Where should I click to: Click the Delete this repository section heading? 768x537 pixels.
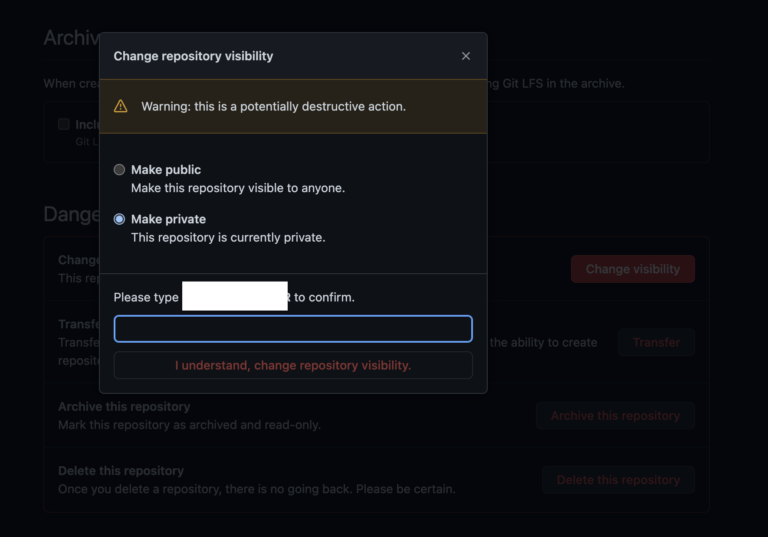pyautogui.click(x=121, y=471)
